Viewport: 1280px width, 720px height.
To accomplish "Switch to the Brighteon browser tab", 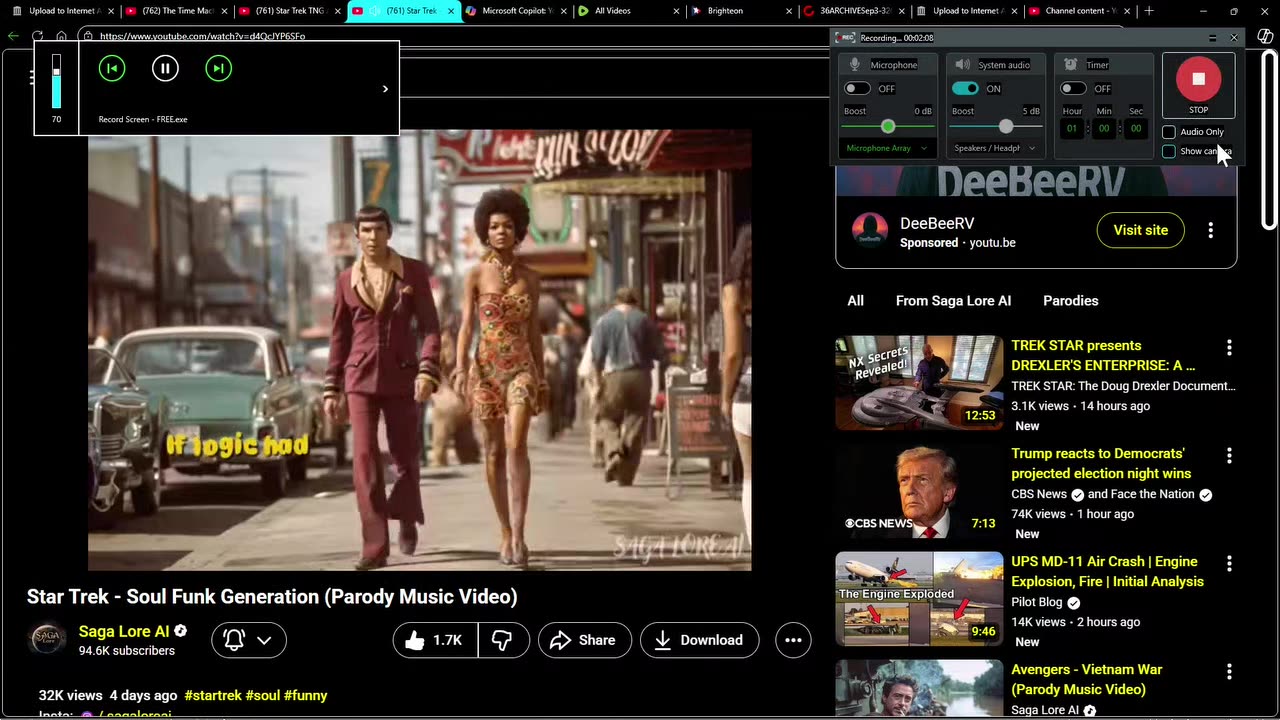I will tap(725, 11).
